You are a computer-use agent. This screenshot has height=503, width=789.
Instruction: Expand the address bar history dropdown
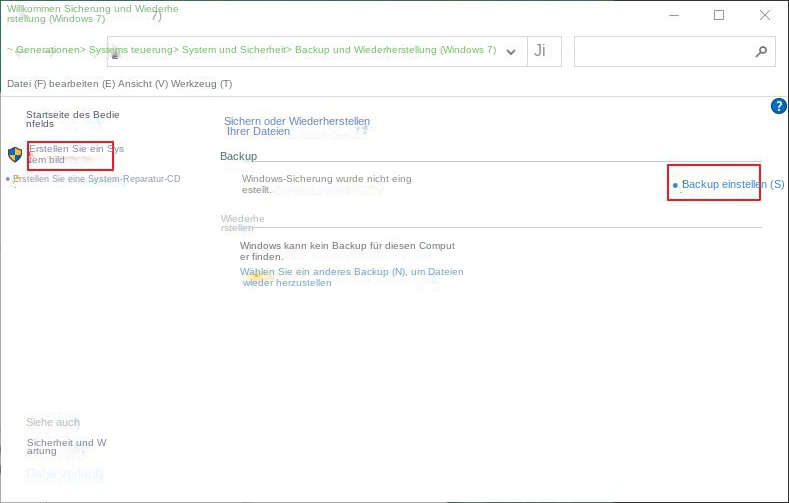click(x=511, y=52)
